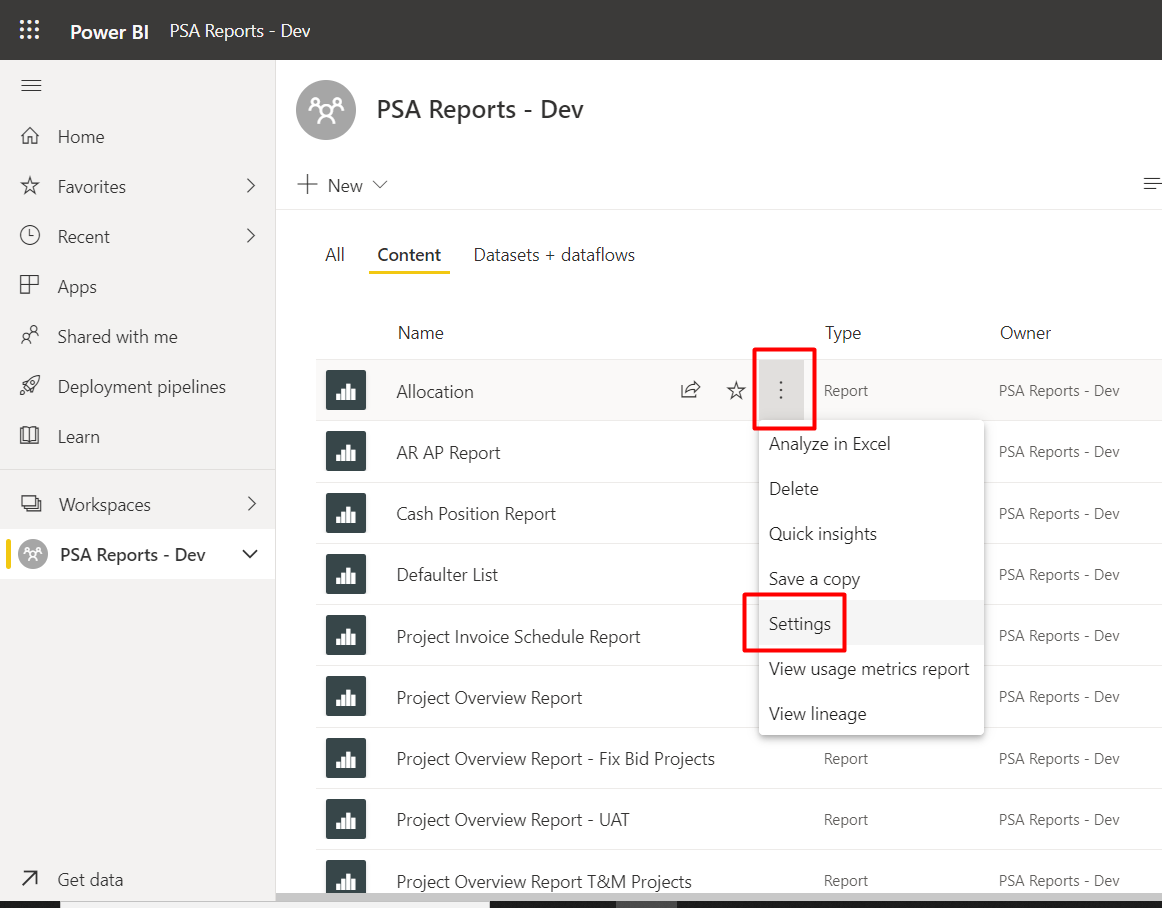Viewport: 1162px width, 908px height.
Task: Sort the list by Name column header
Action: (420, 333)
